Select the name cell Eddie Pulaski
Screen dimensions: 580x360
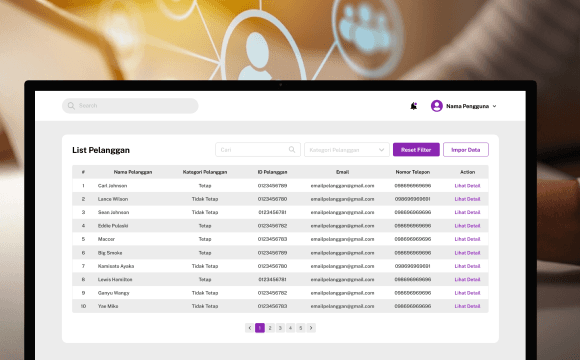click(113, 226)
